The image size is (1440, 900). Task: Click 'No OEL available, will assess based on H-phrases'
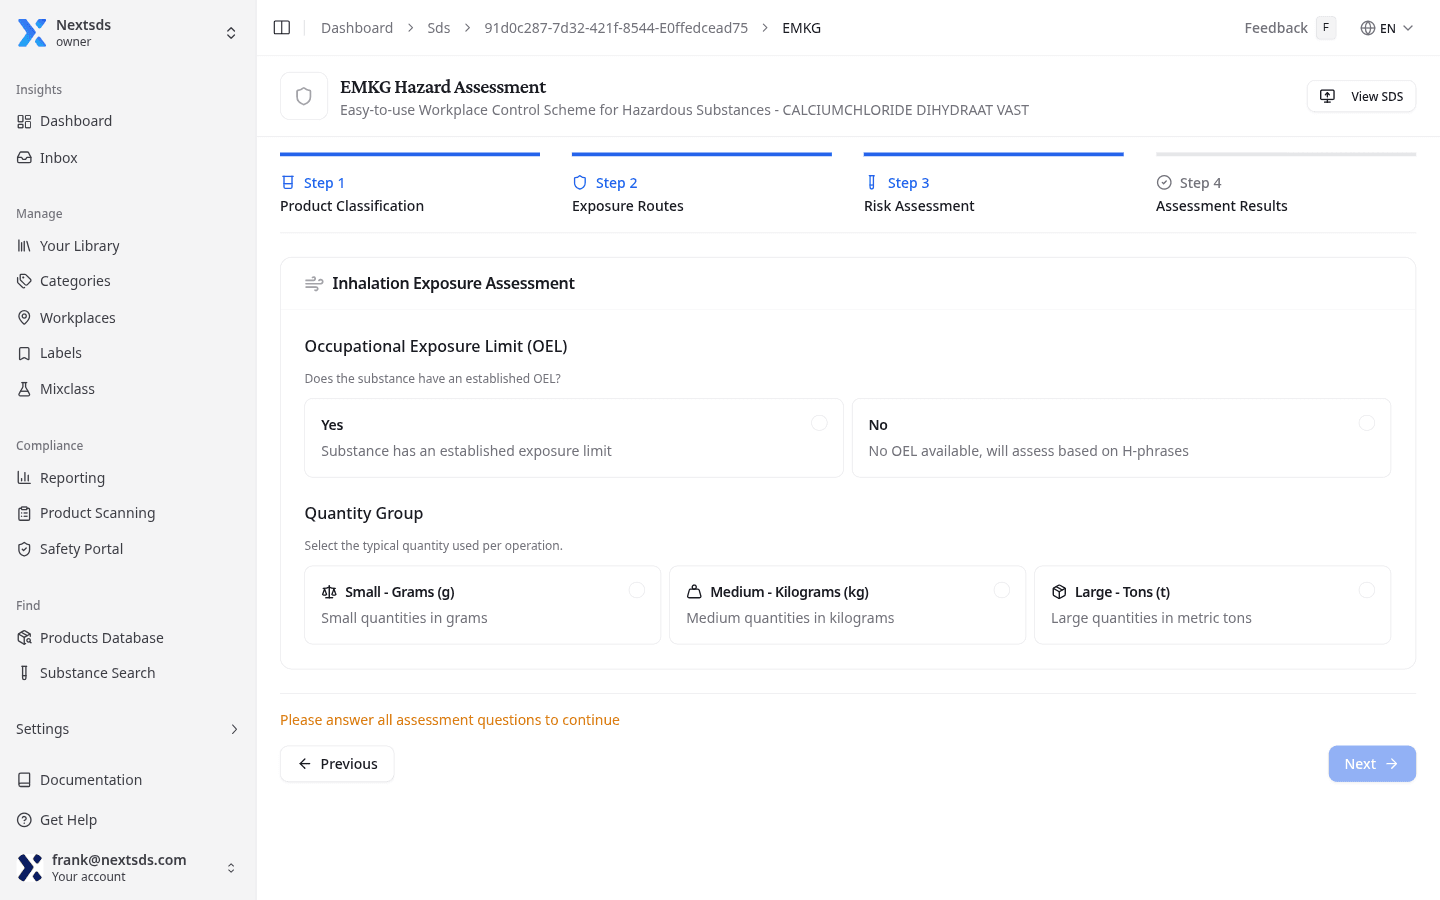pos(1028,451)
